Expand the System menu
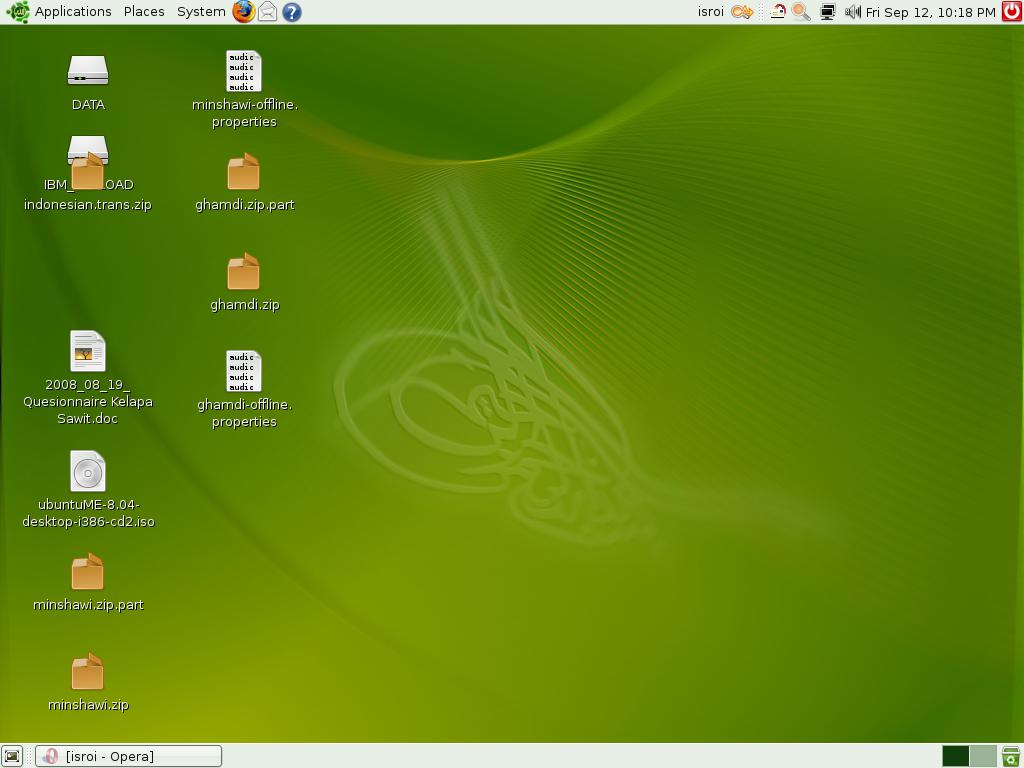This screenshot has height=768, width=1024. pos(201,12)
